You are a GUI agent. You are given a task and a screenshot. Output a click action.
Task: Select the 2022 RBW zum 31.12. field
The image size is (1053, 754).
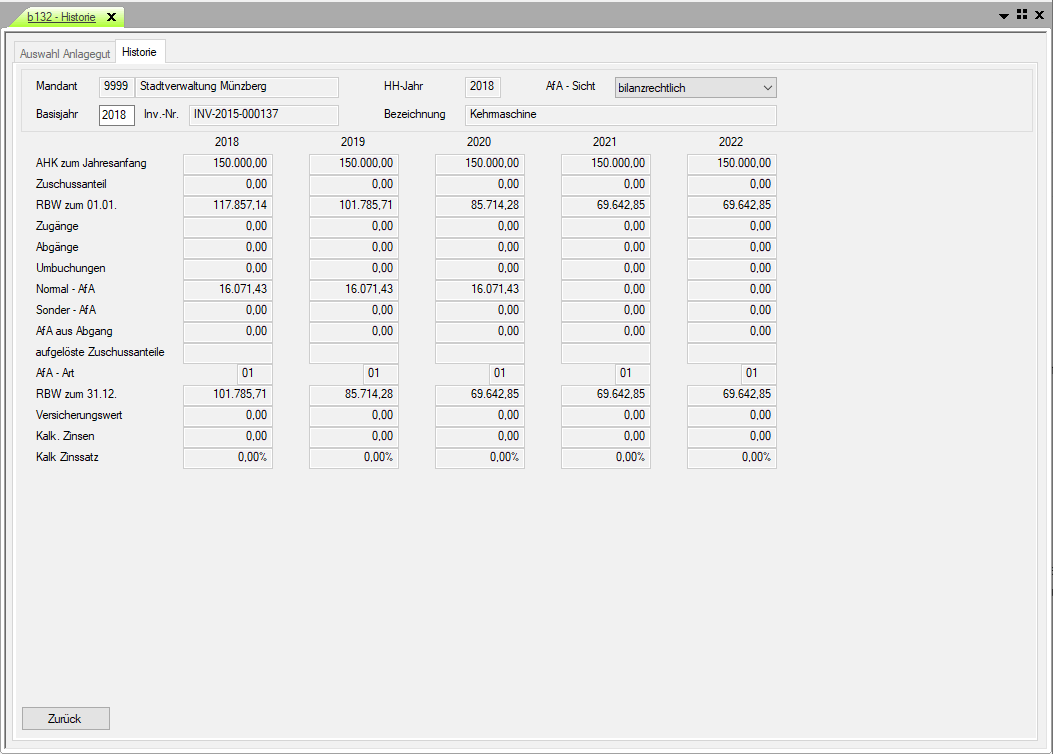[x=732, y=394]
